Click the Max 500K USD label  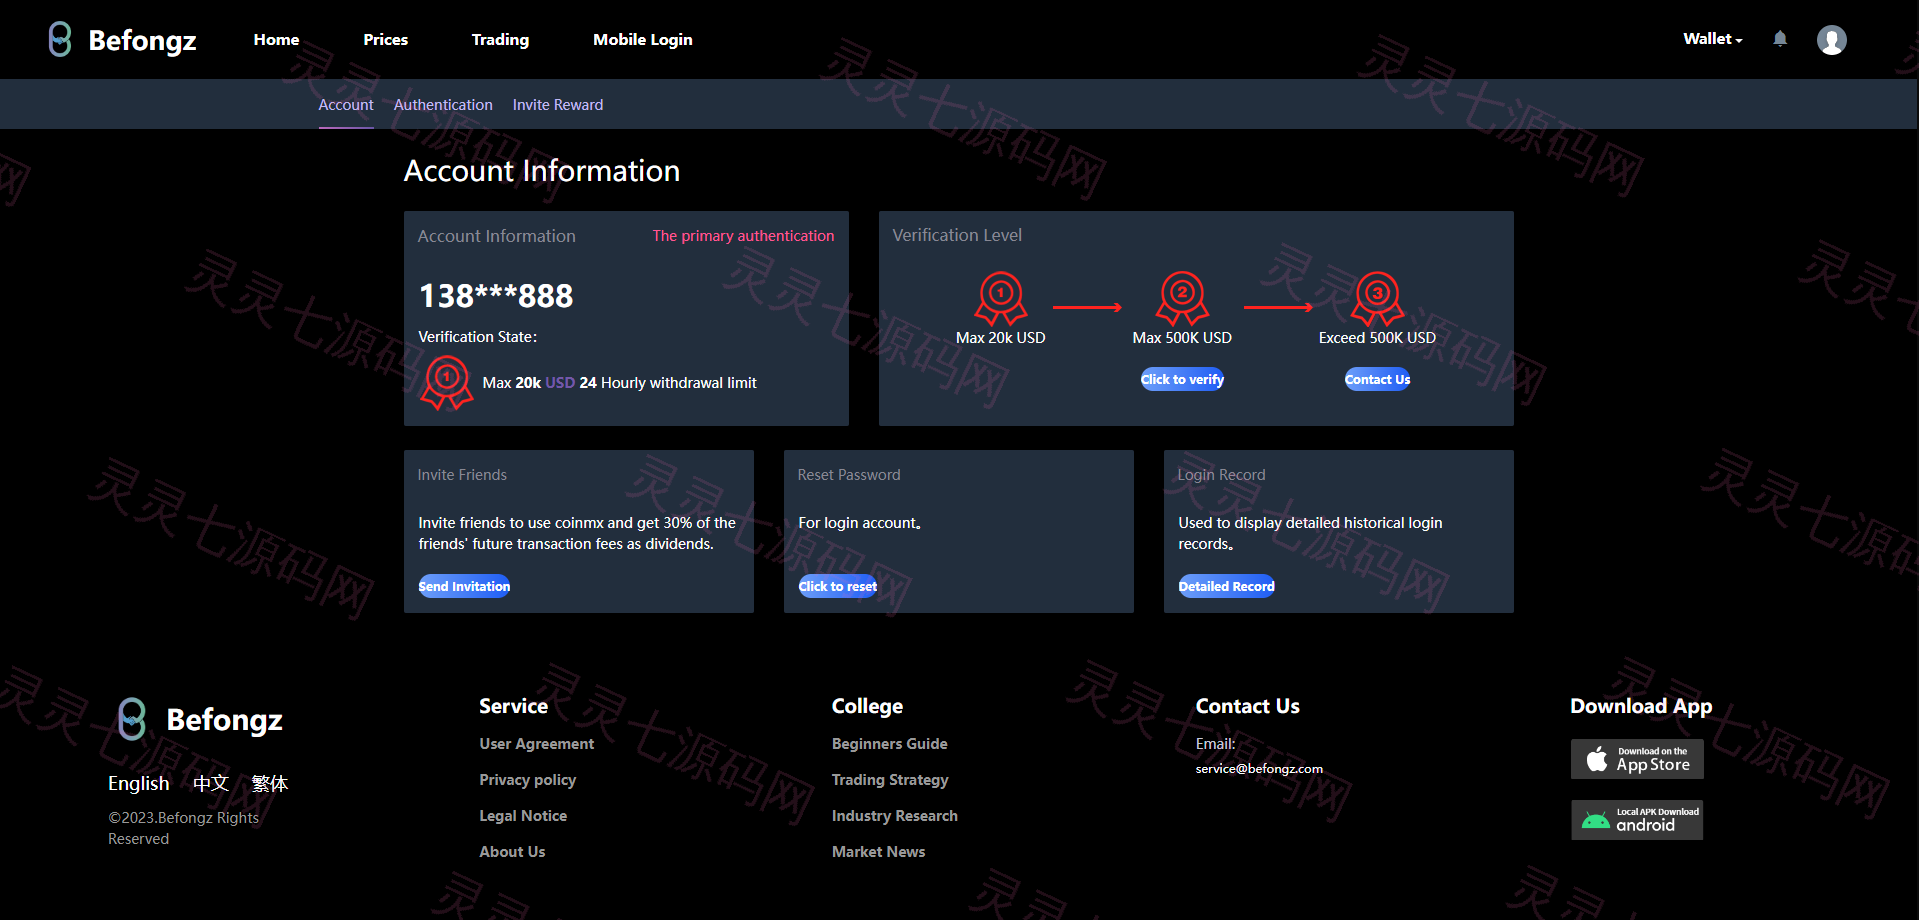tap(1182, 338)
